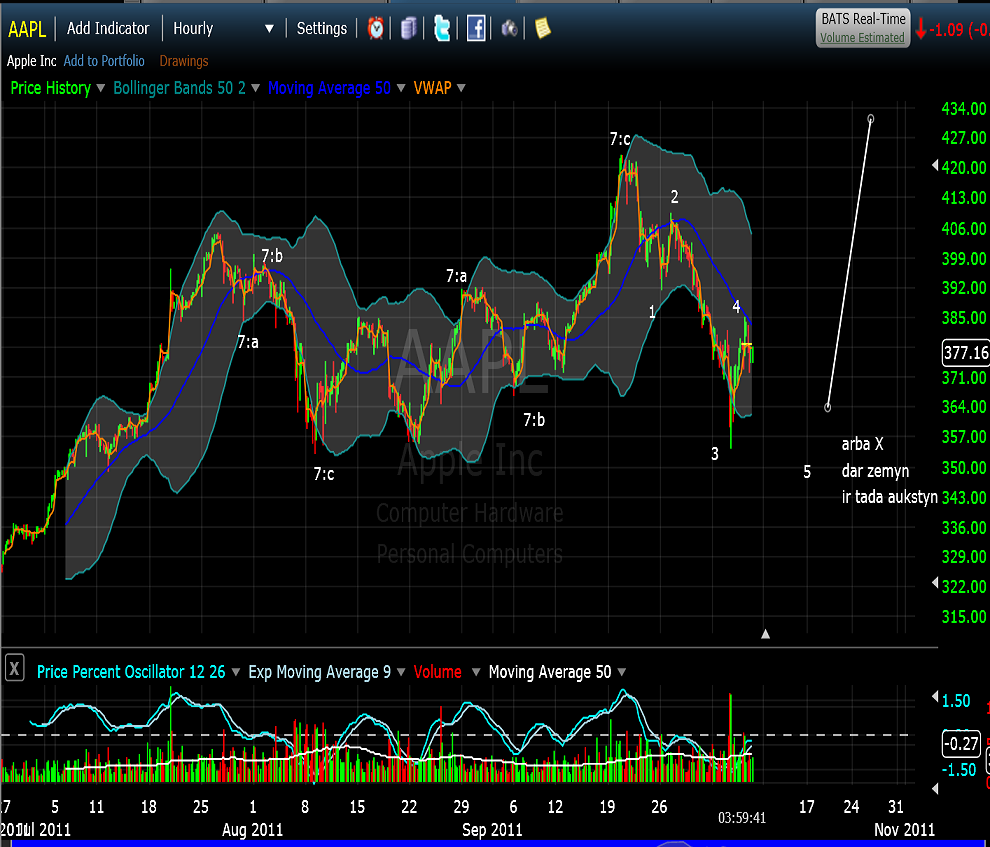Click the Aug 2011 label on time axis
Image resolution: width=990 pixels, height=847 pixels.
click(252, 829)
